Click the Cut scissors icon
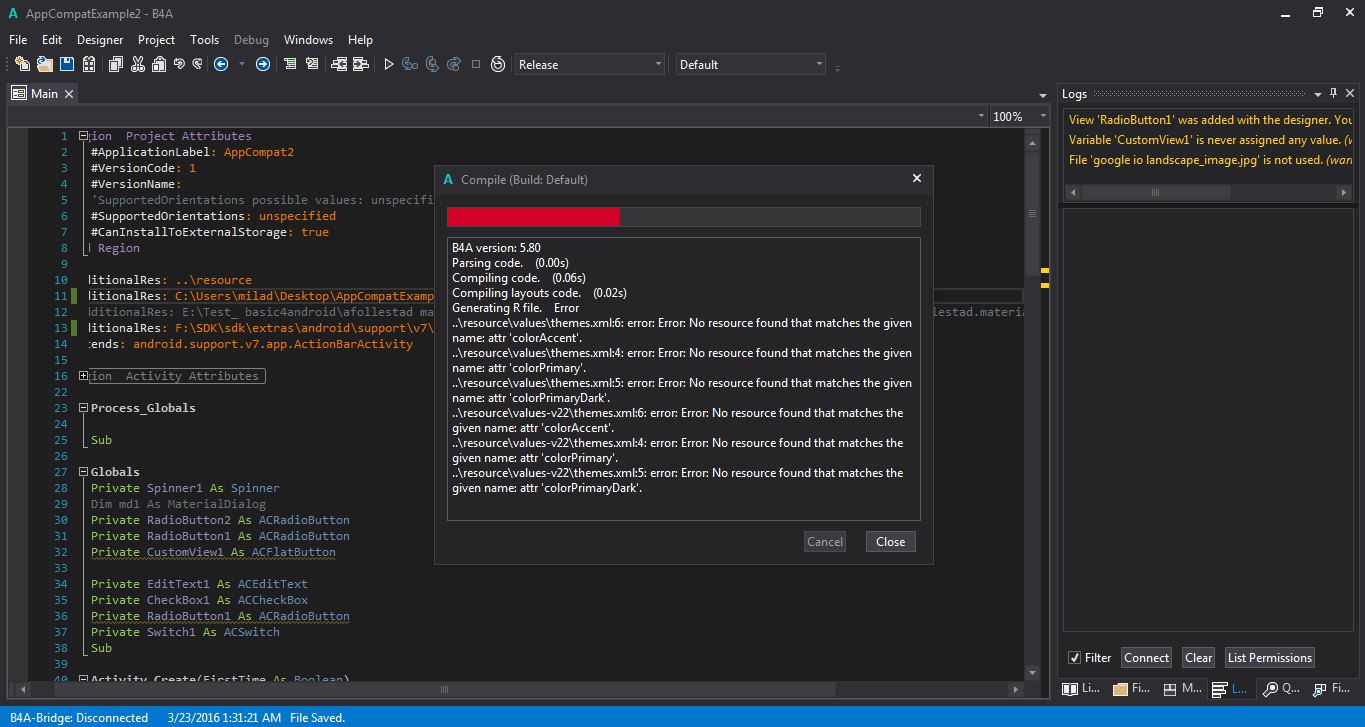This screenshot has height=727, width=1365. pos(137,64)
